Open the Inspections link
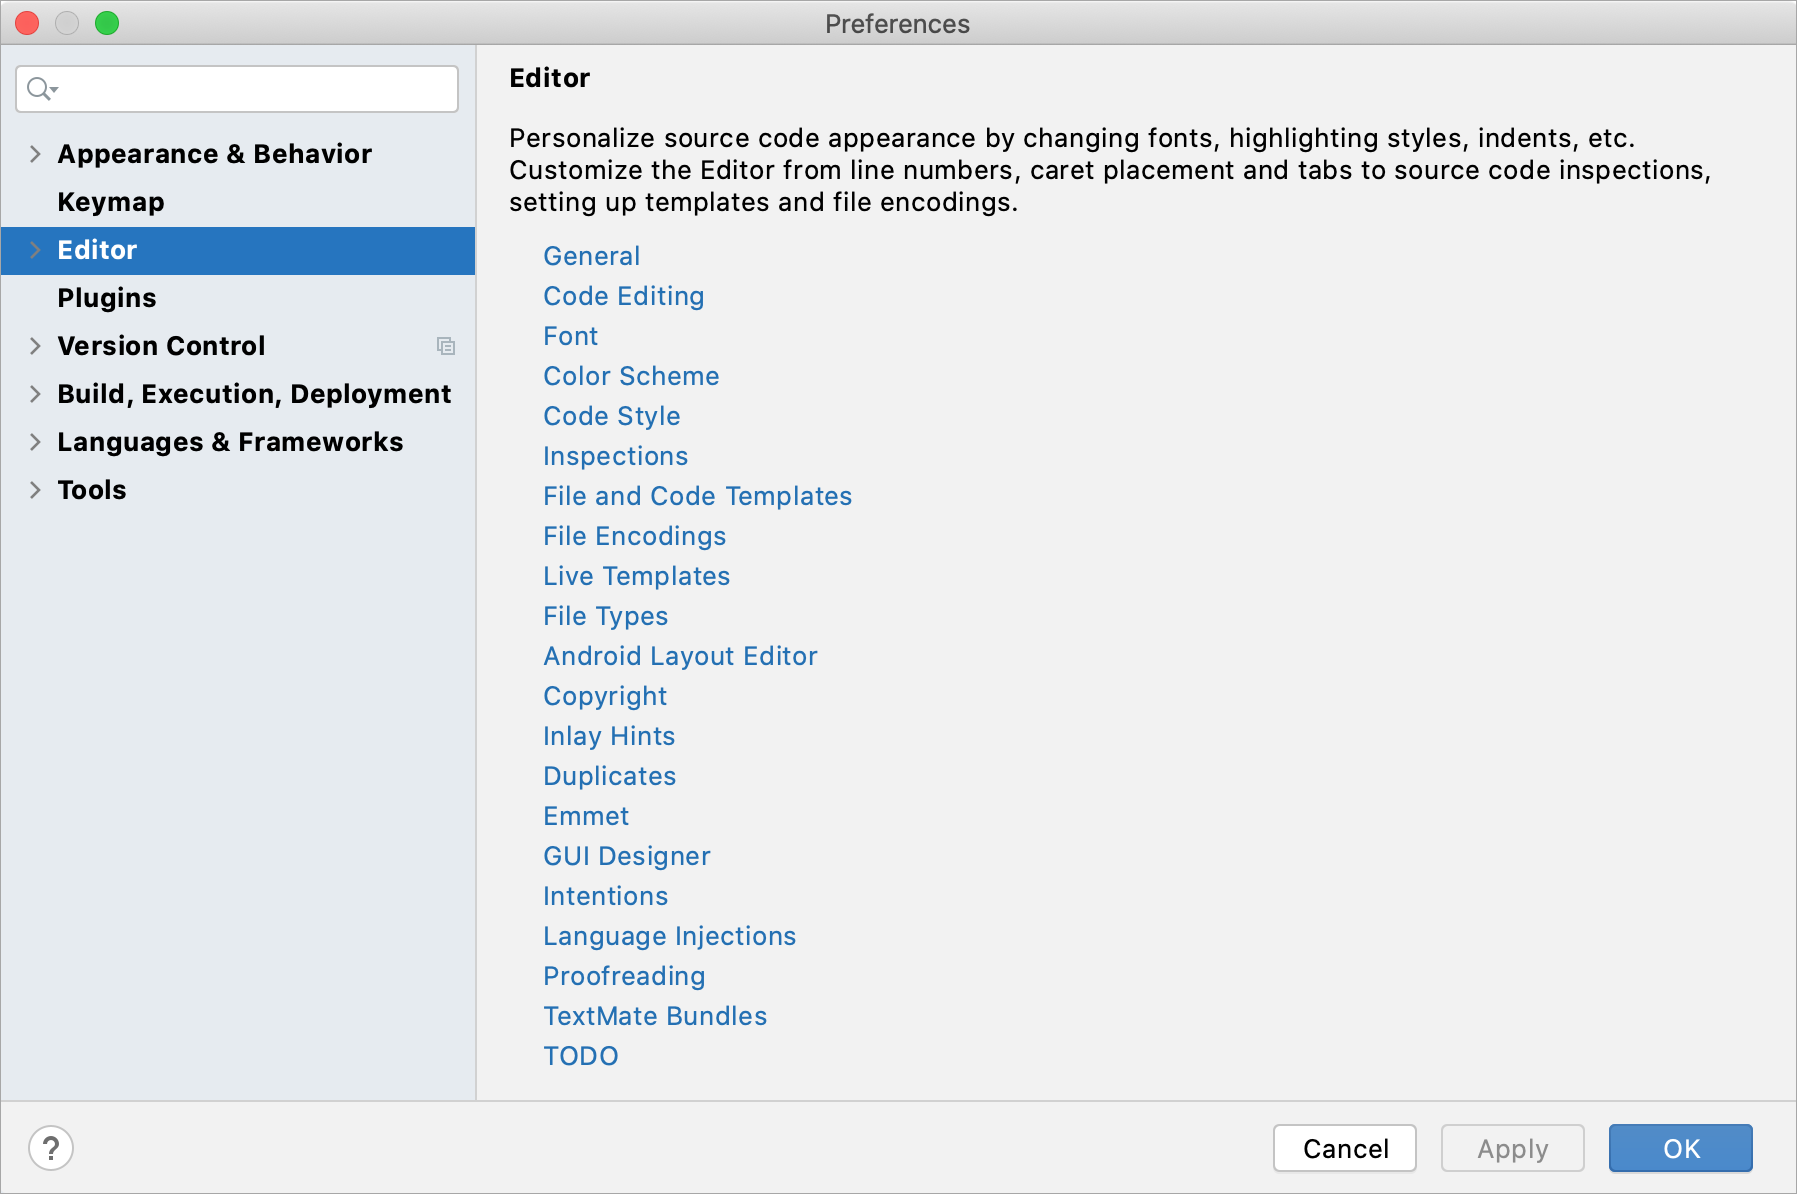Screen dimensions: 1797x1194 click(616, 456)
